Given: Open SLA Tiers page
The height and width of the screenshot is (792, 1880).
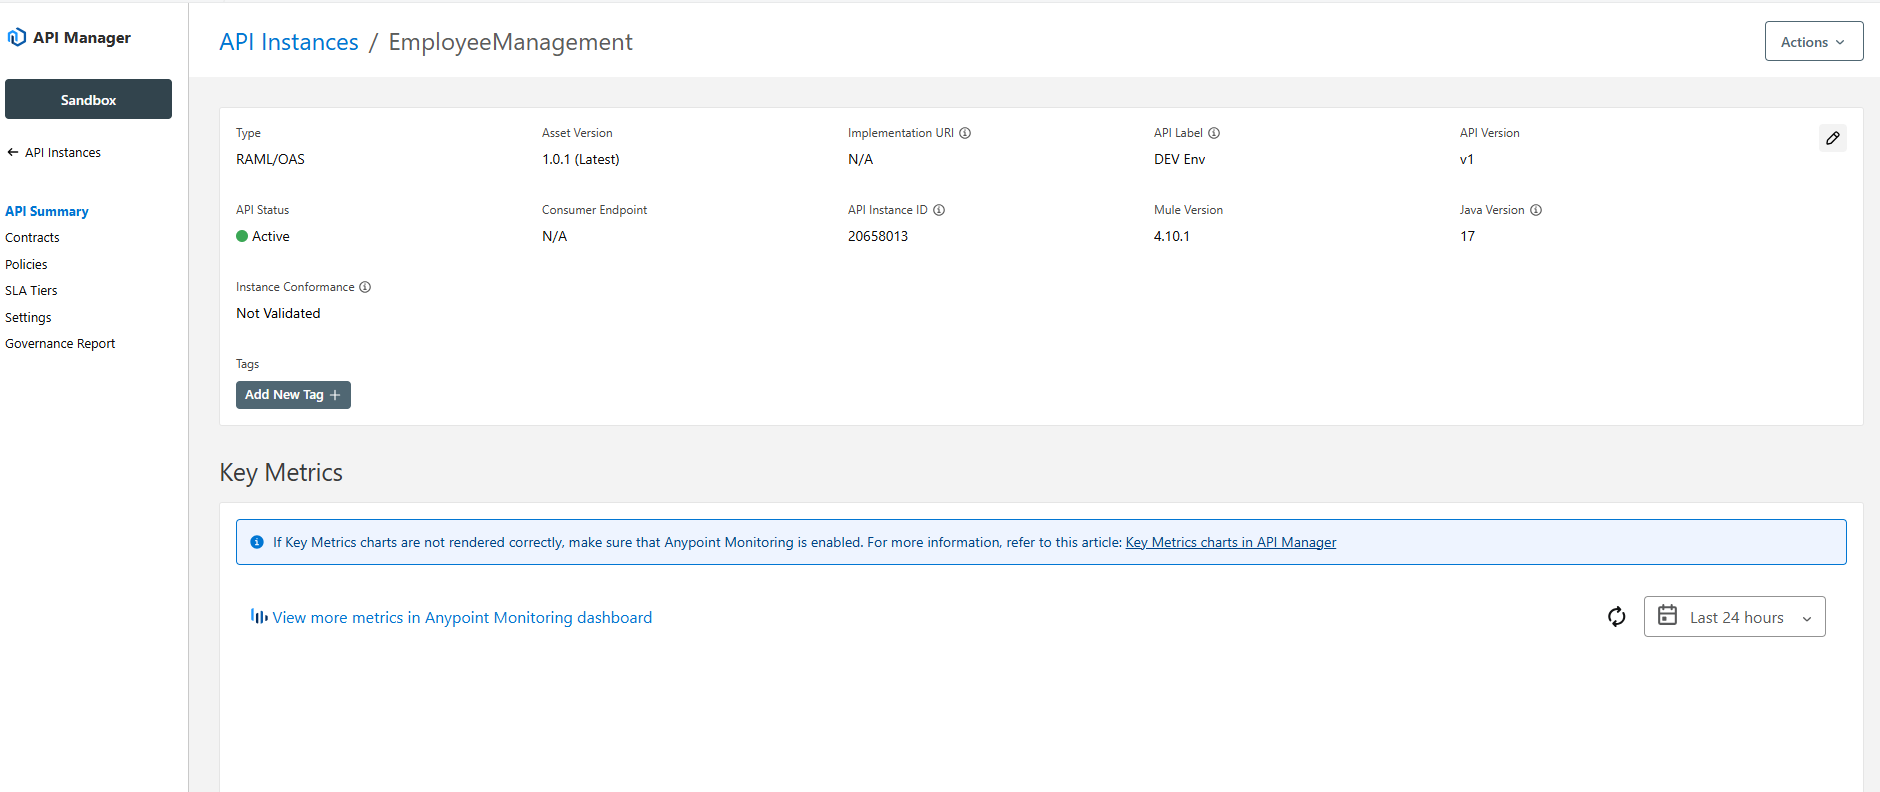Looking at the screenshot, I should [31, 291].
